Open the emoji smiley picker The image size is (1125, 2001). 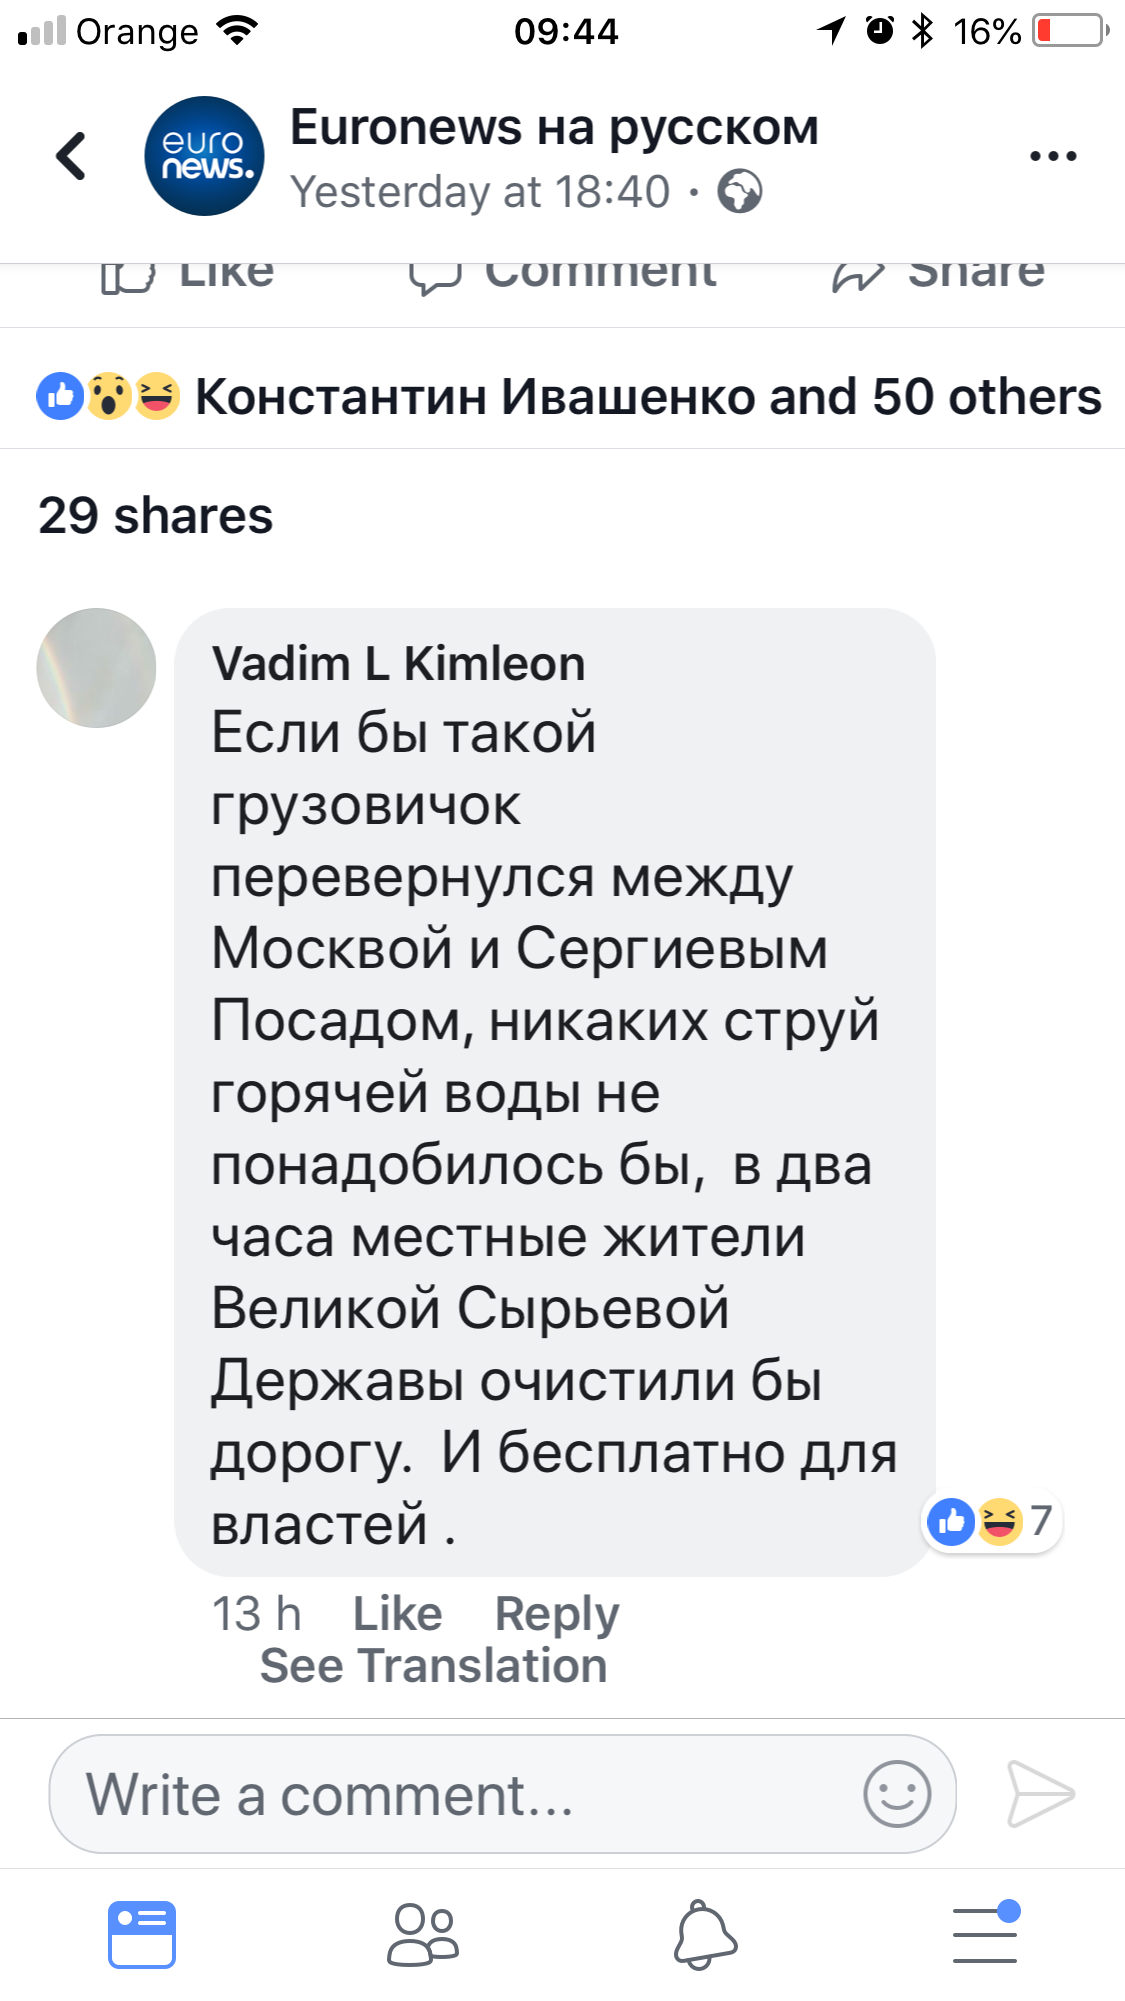point(897,1794)
